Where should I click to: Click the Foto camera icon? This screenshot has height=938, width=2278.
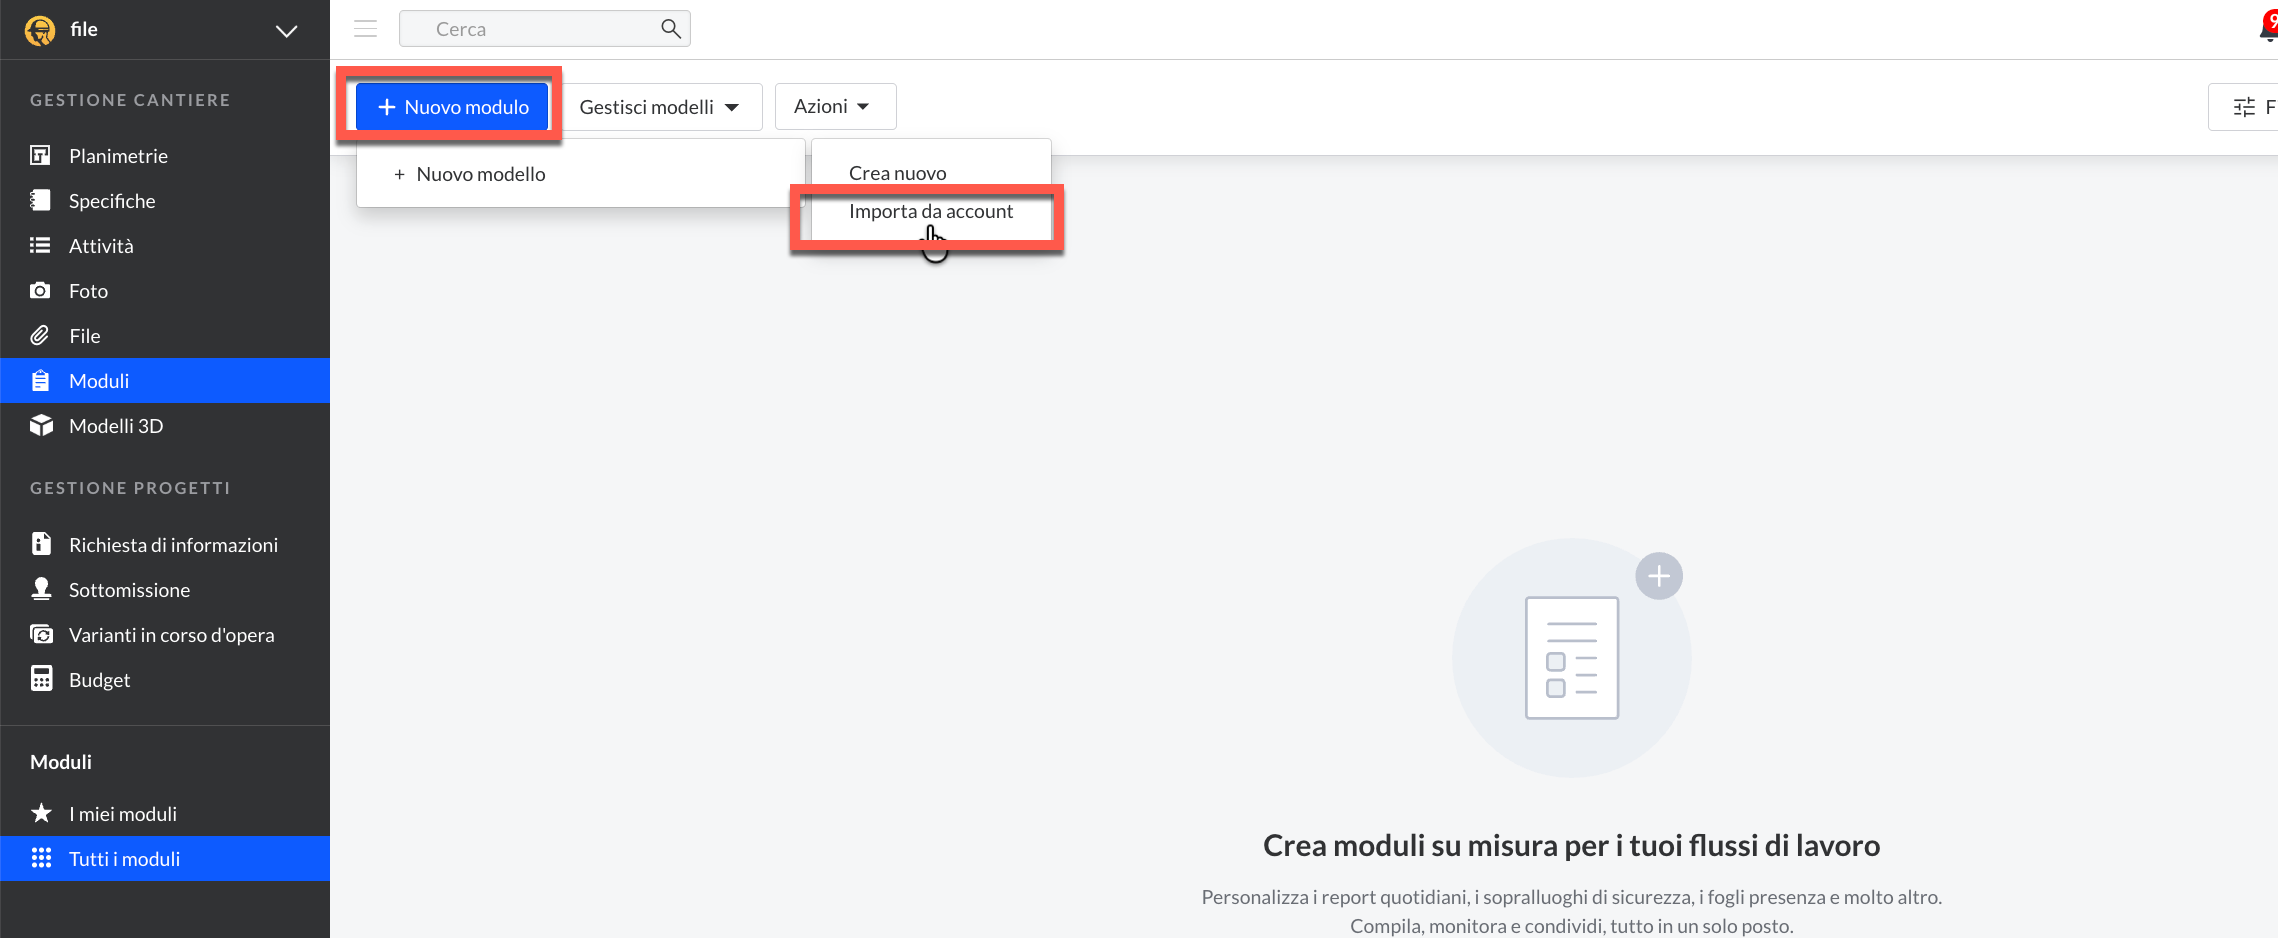pyautogui.click(x=40, y=290)
